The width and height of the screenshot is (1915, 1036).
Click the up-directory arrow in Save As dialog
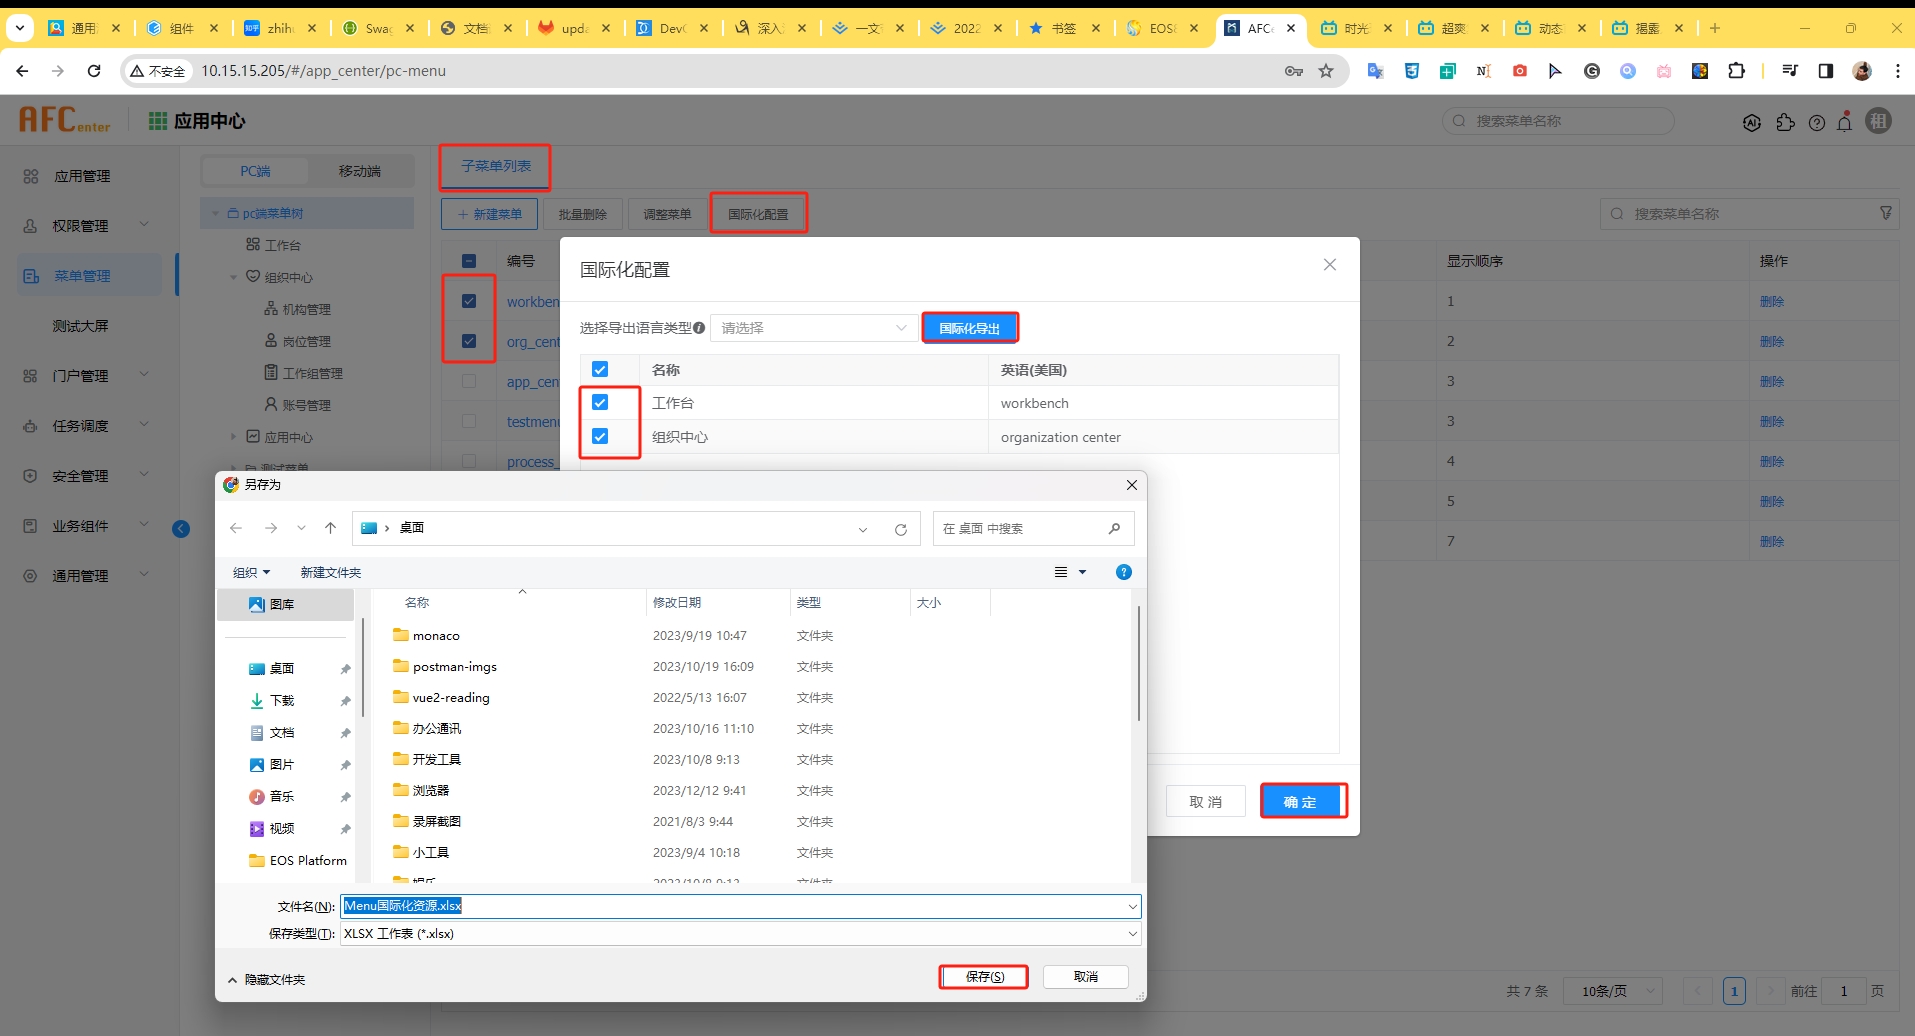[330, 528]
